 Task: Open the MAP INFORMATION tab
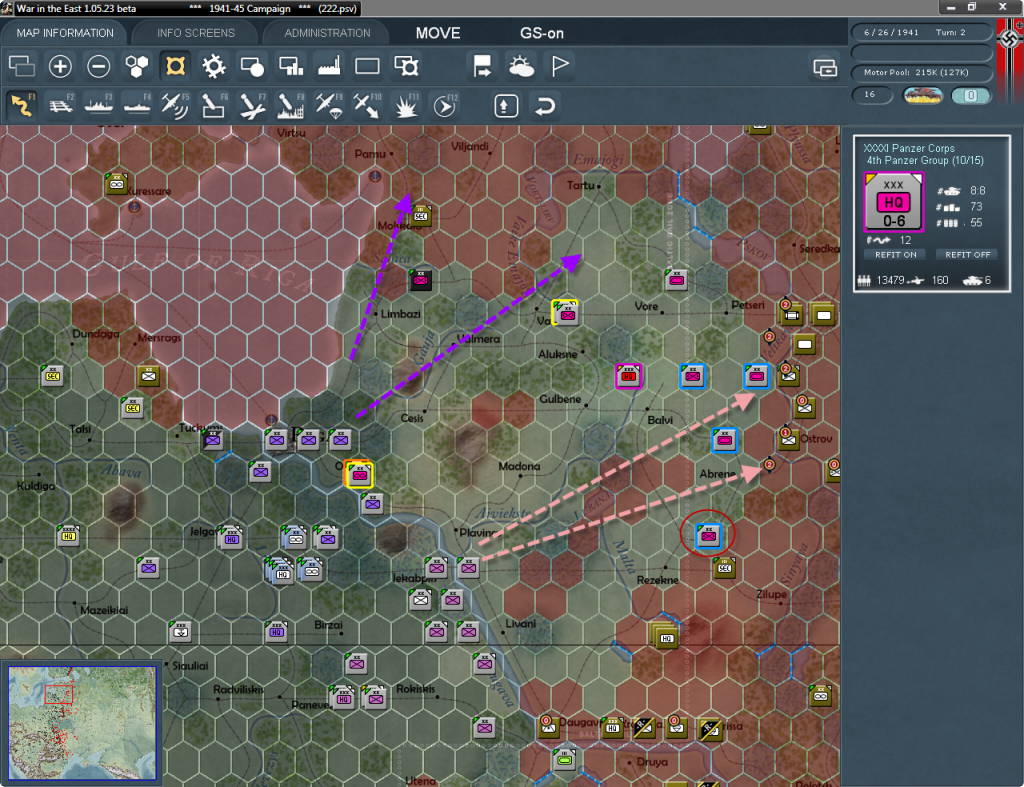(65, 33)
